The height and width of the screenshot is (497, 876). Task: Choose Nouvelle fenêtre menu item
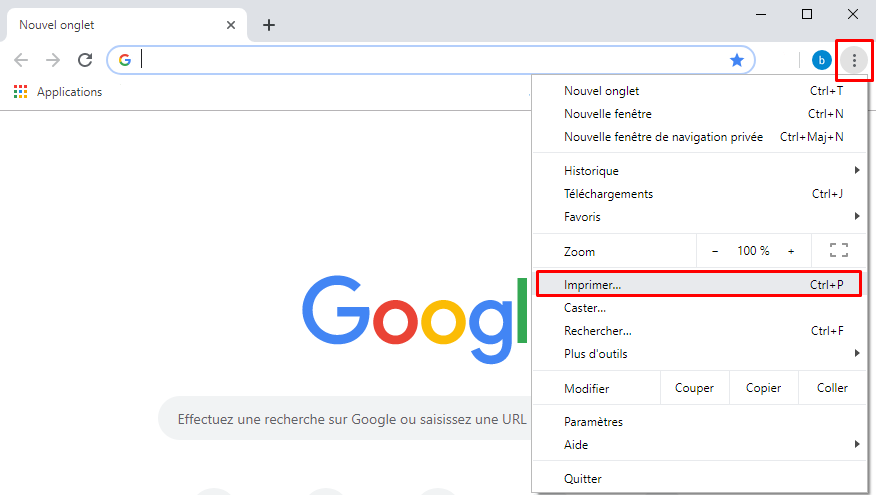point(699,114)
